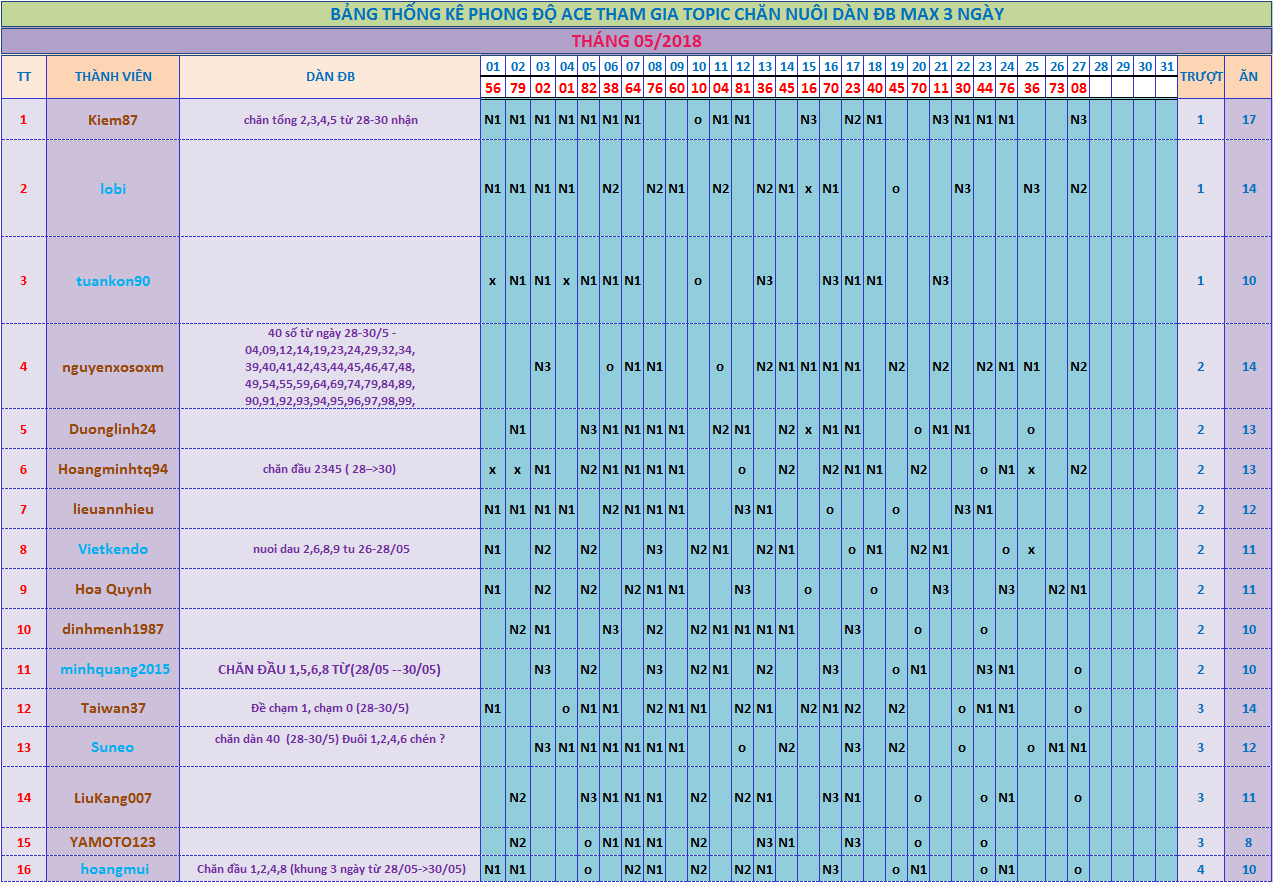Select the THÀNH VIÊN column header
Image resolution: width=1273 pixels, height=882 pixels.
click(113, 77)
